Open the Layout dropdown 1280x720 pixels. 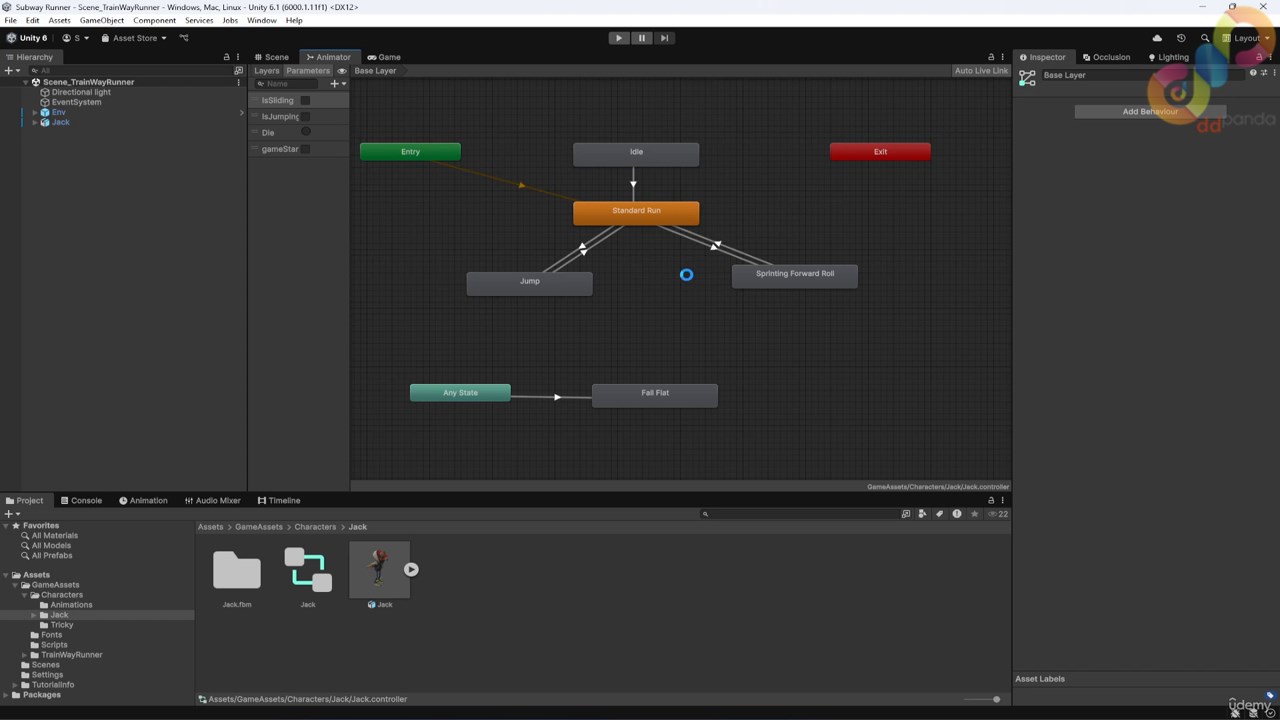point(1245,38)
